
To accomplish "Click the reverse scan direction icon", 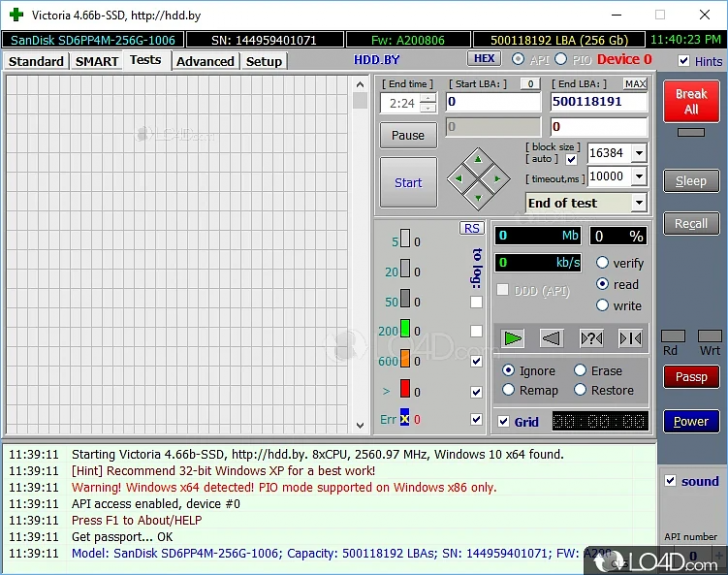I will coord(552,338).
